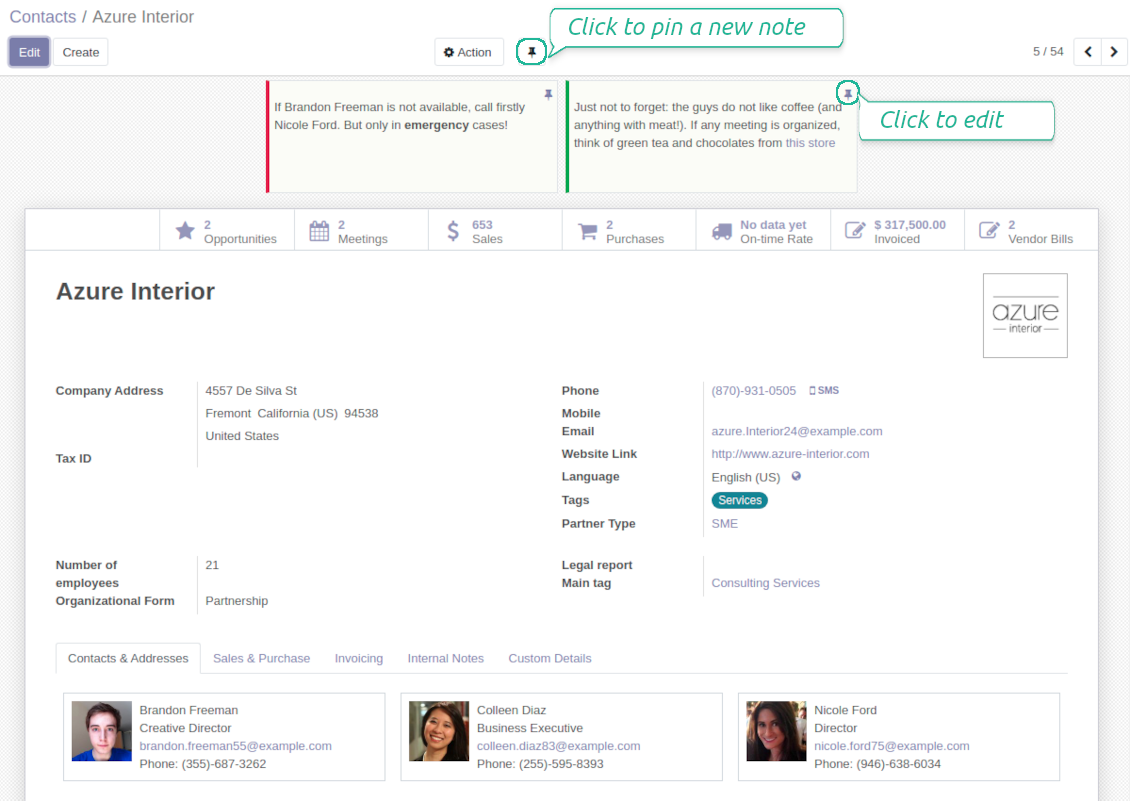Open the Meetings calendar stat button
1130x801 pixels.
tap(361, 231)
